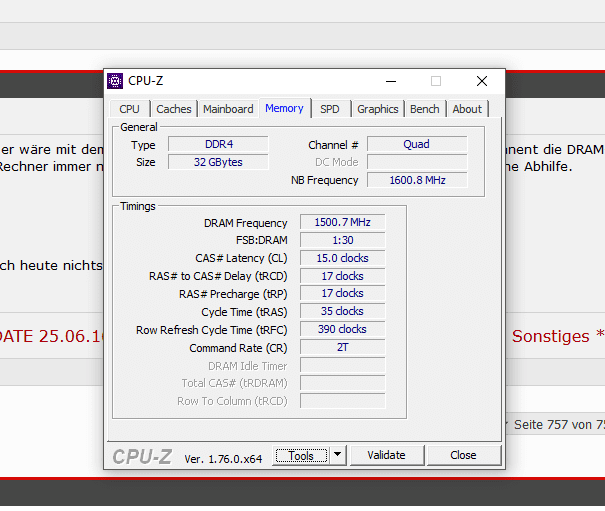Click the empty Total CAS# (tRDRAM) field
605x511 pixels.
click(343, 383)
